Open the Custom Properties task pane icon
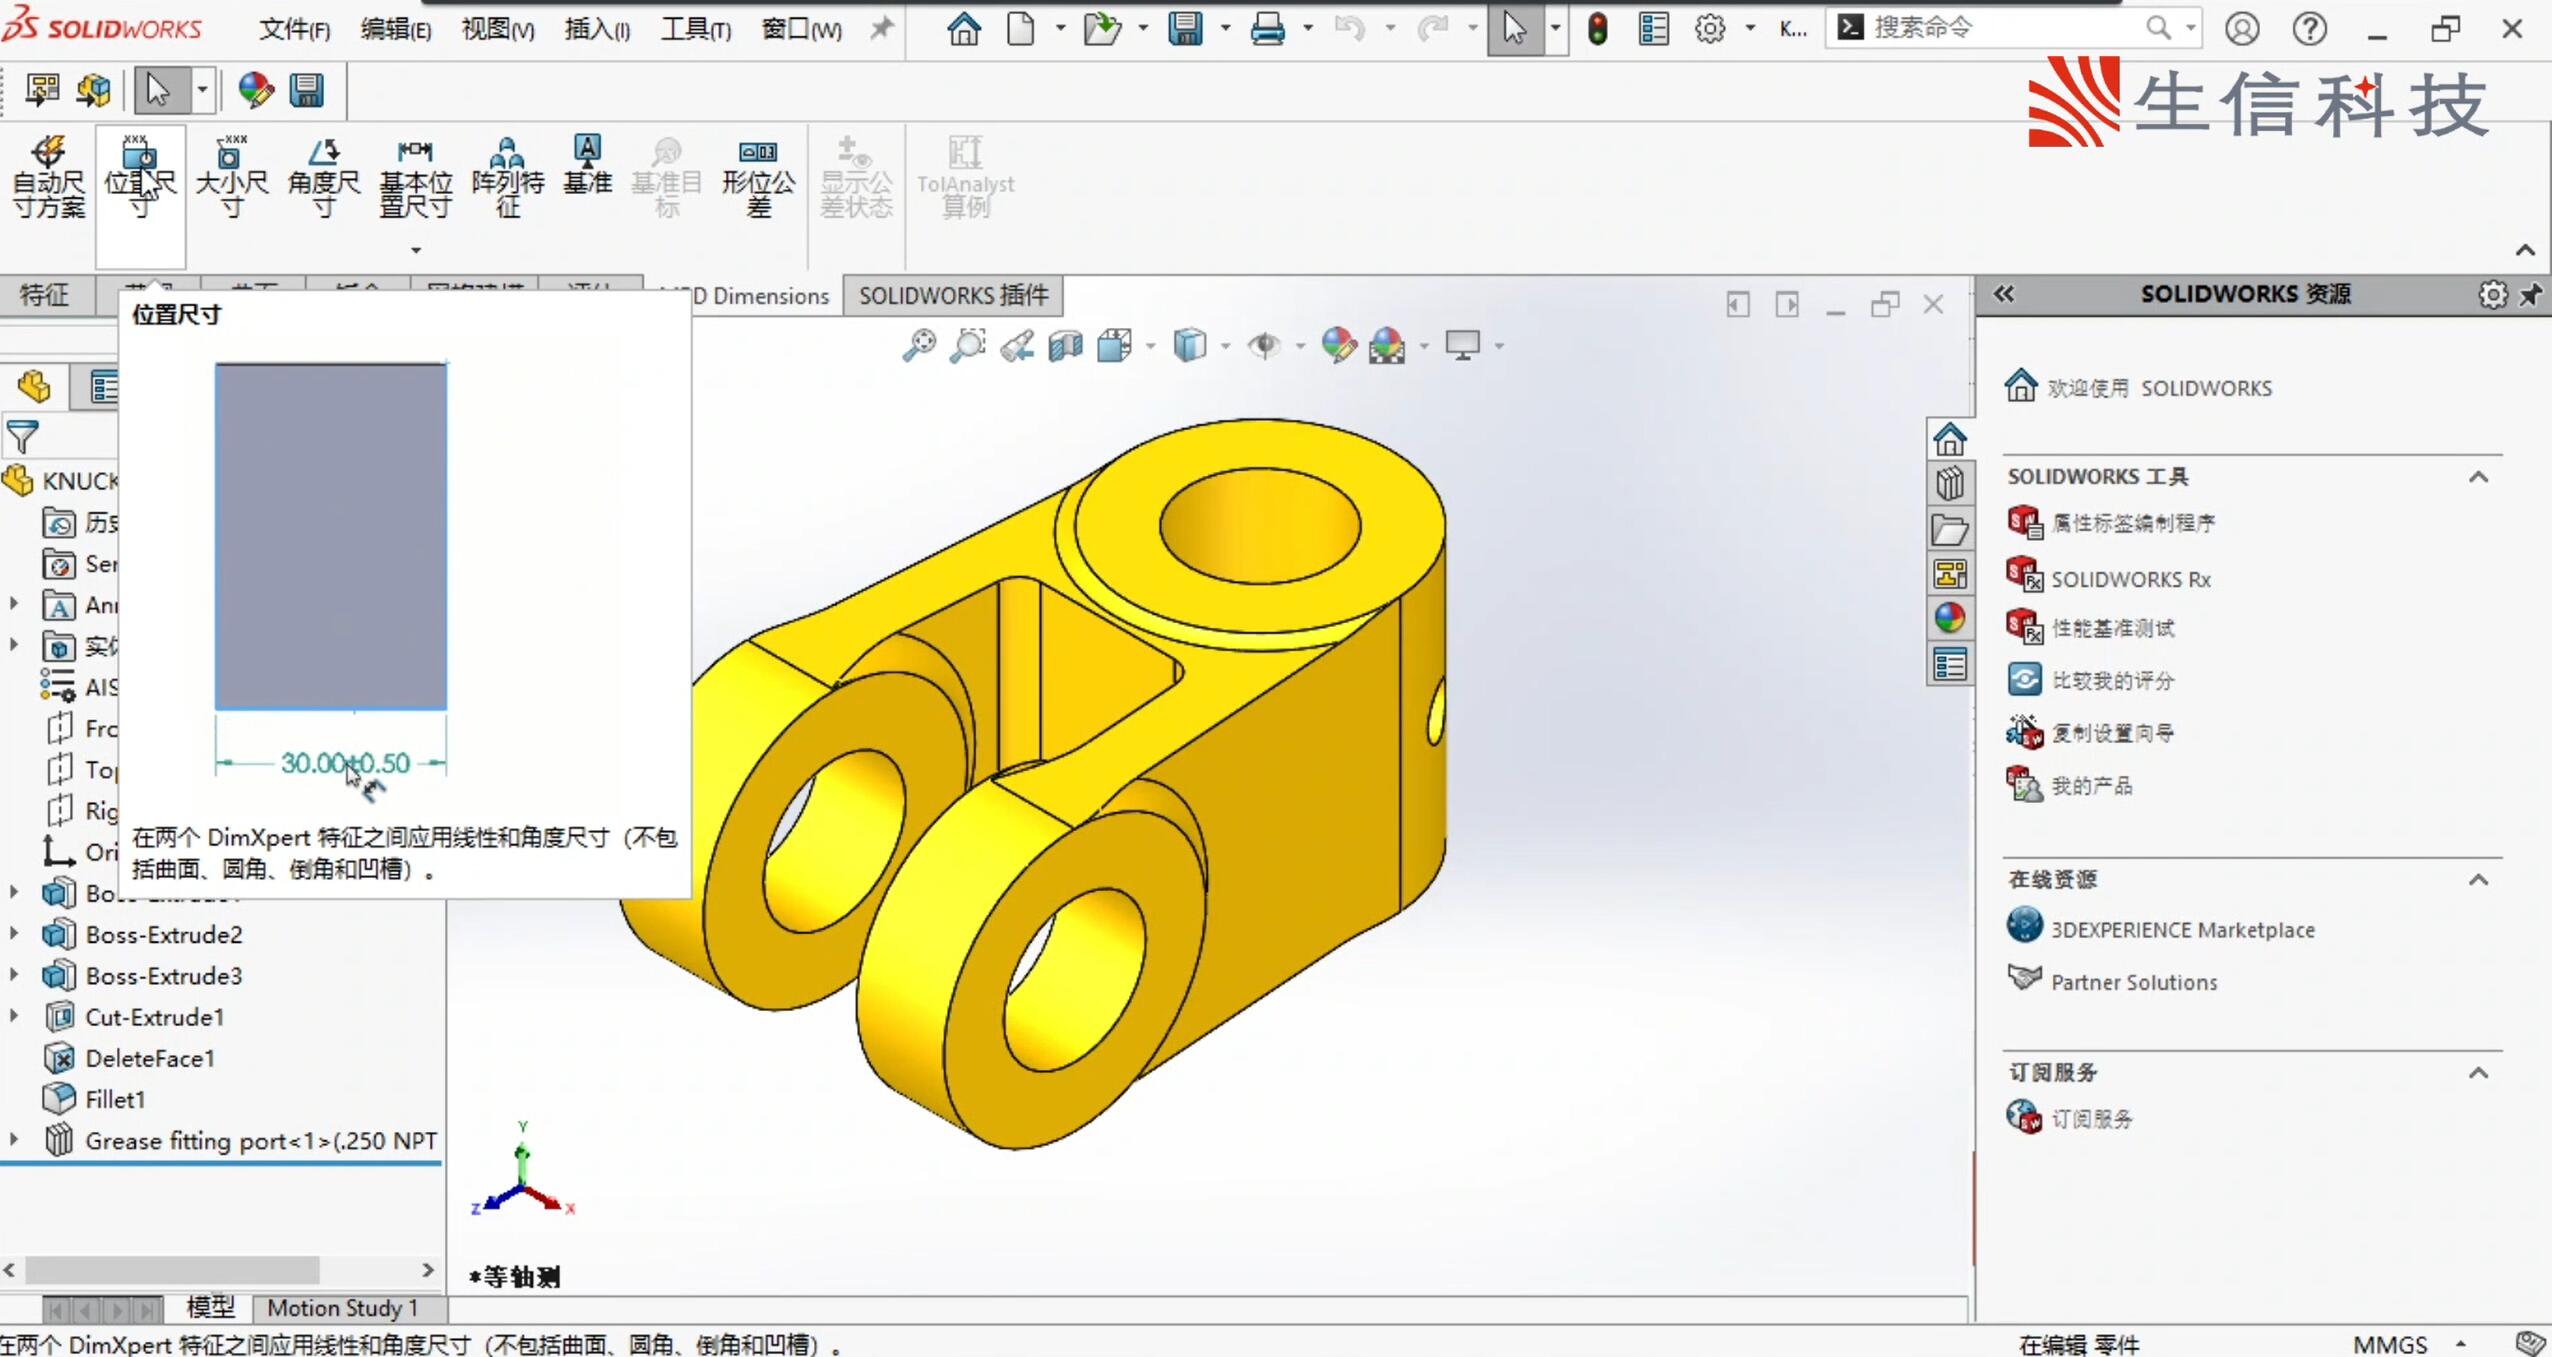 pyautogui.click(x=1950, y=664)
